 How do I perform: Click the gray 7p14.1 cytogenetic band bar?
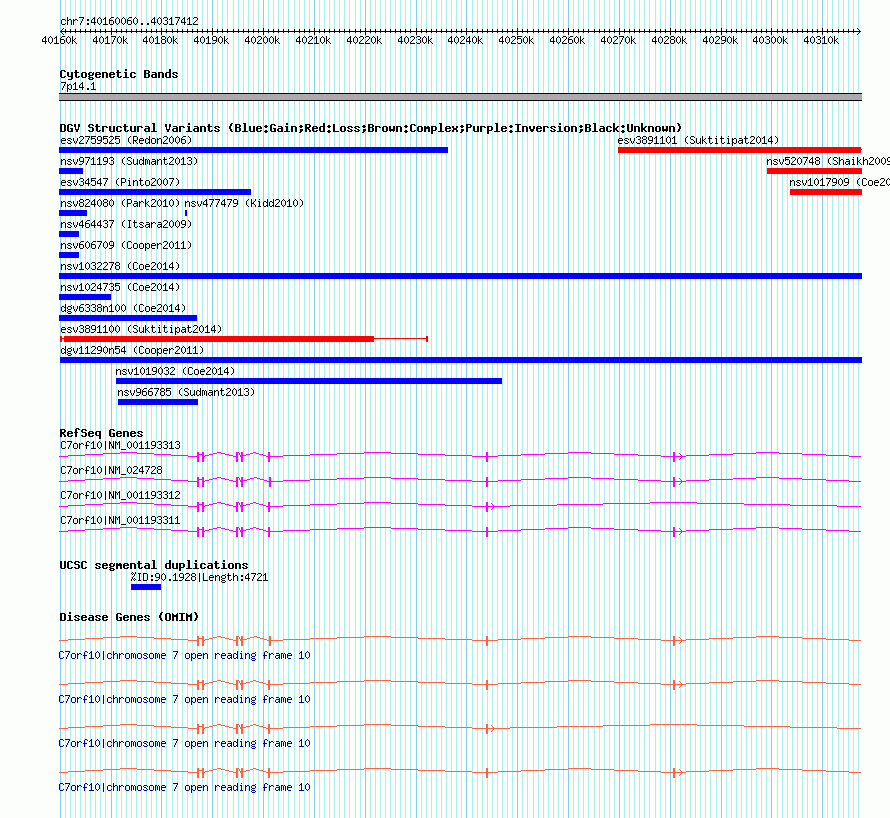[x=460, y=97]
